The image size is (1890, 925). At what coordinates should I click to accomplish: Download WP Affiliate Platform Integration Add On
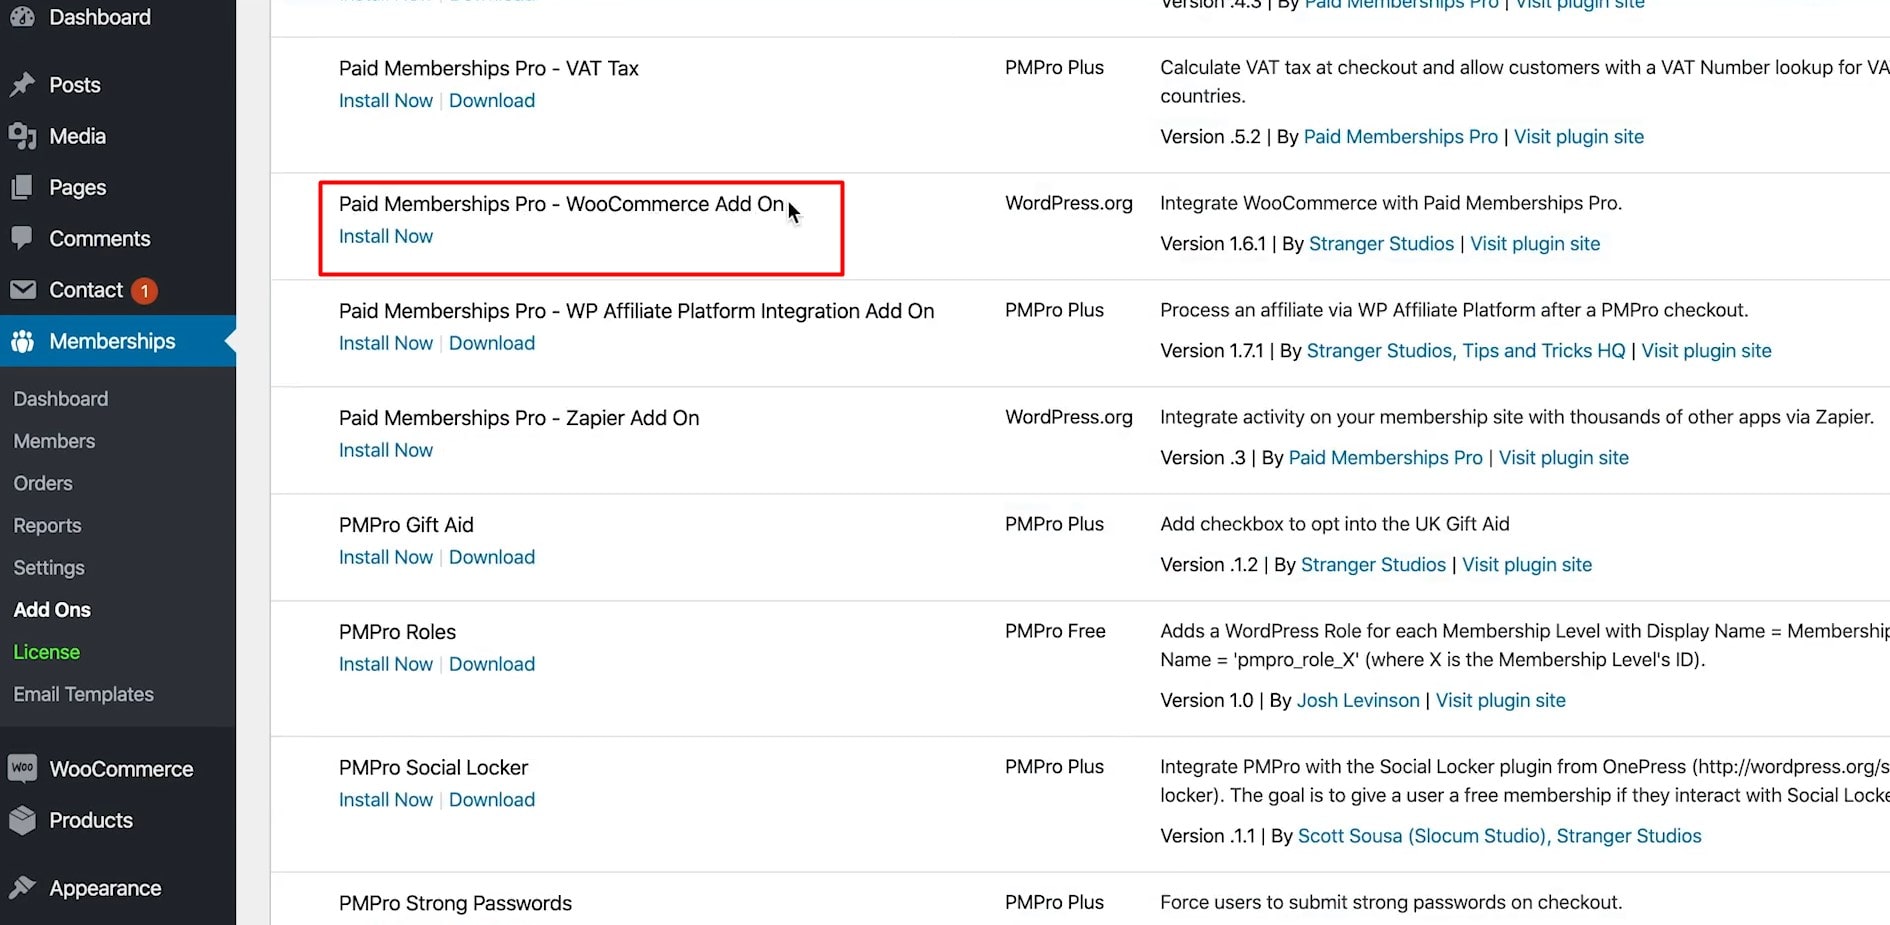click(492, 344)
